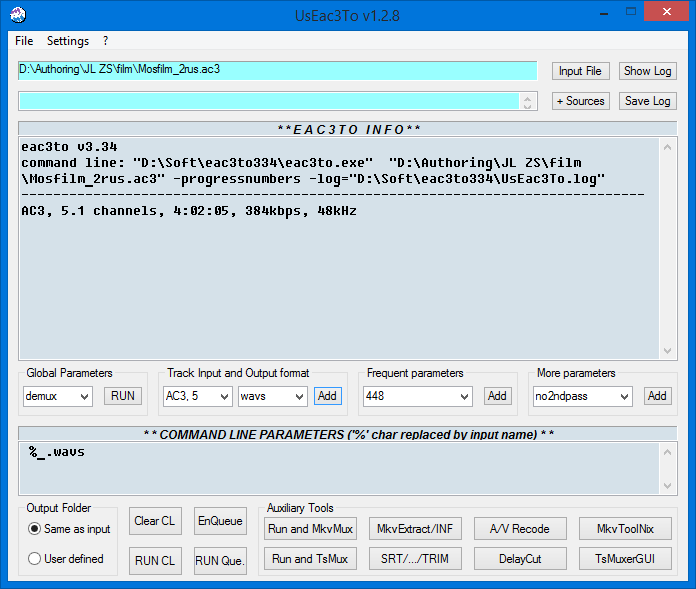Screen dimensions: 696x589
Task: Open the Settings menu
Action: click(68, 41)
